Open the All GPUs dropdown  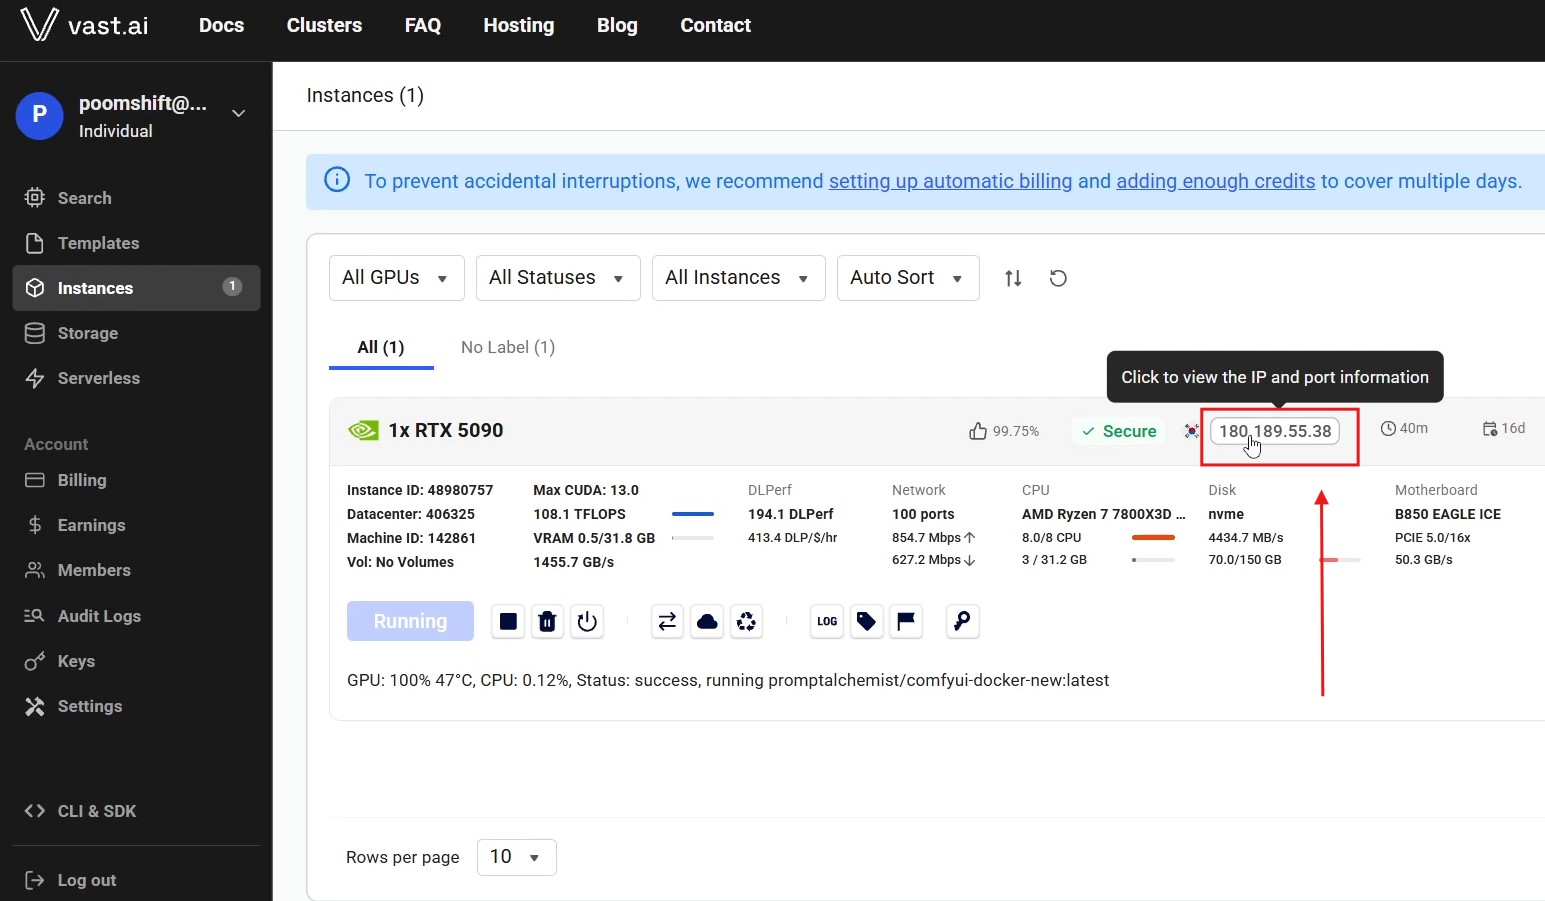(x=397, y=278)
